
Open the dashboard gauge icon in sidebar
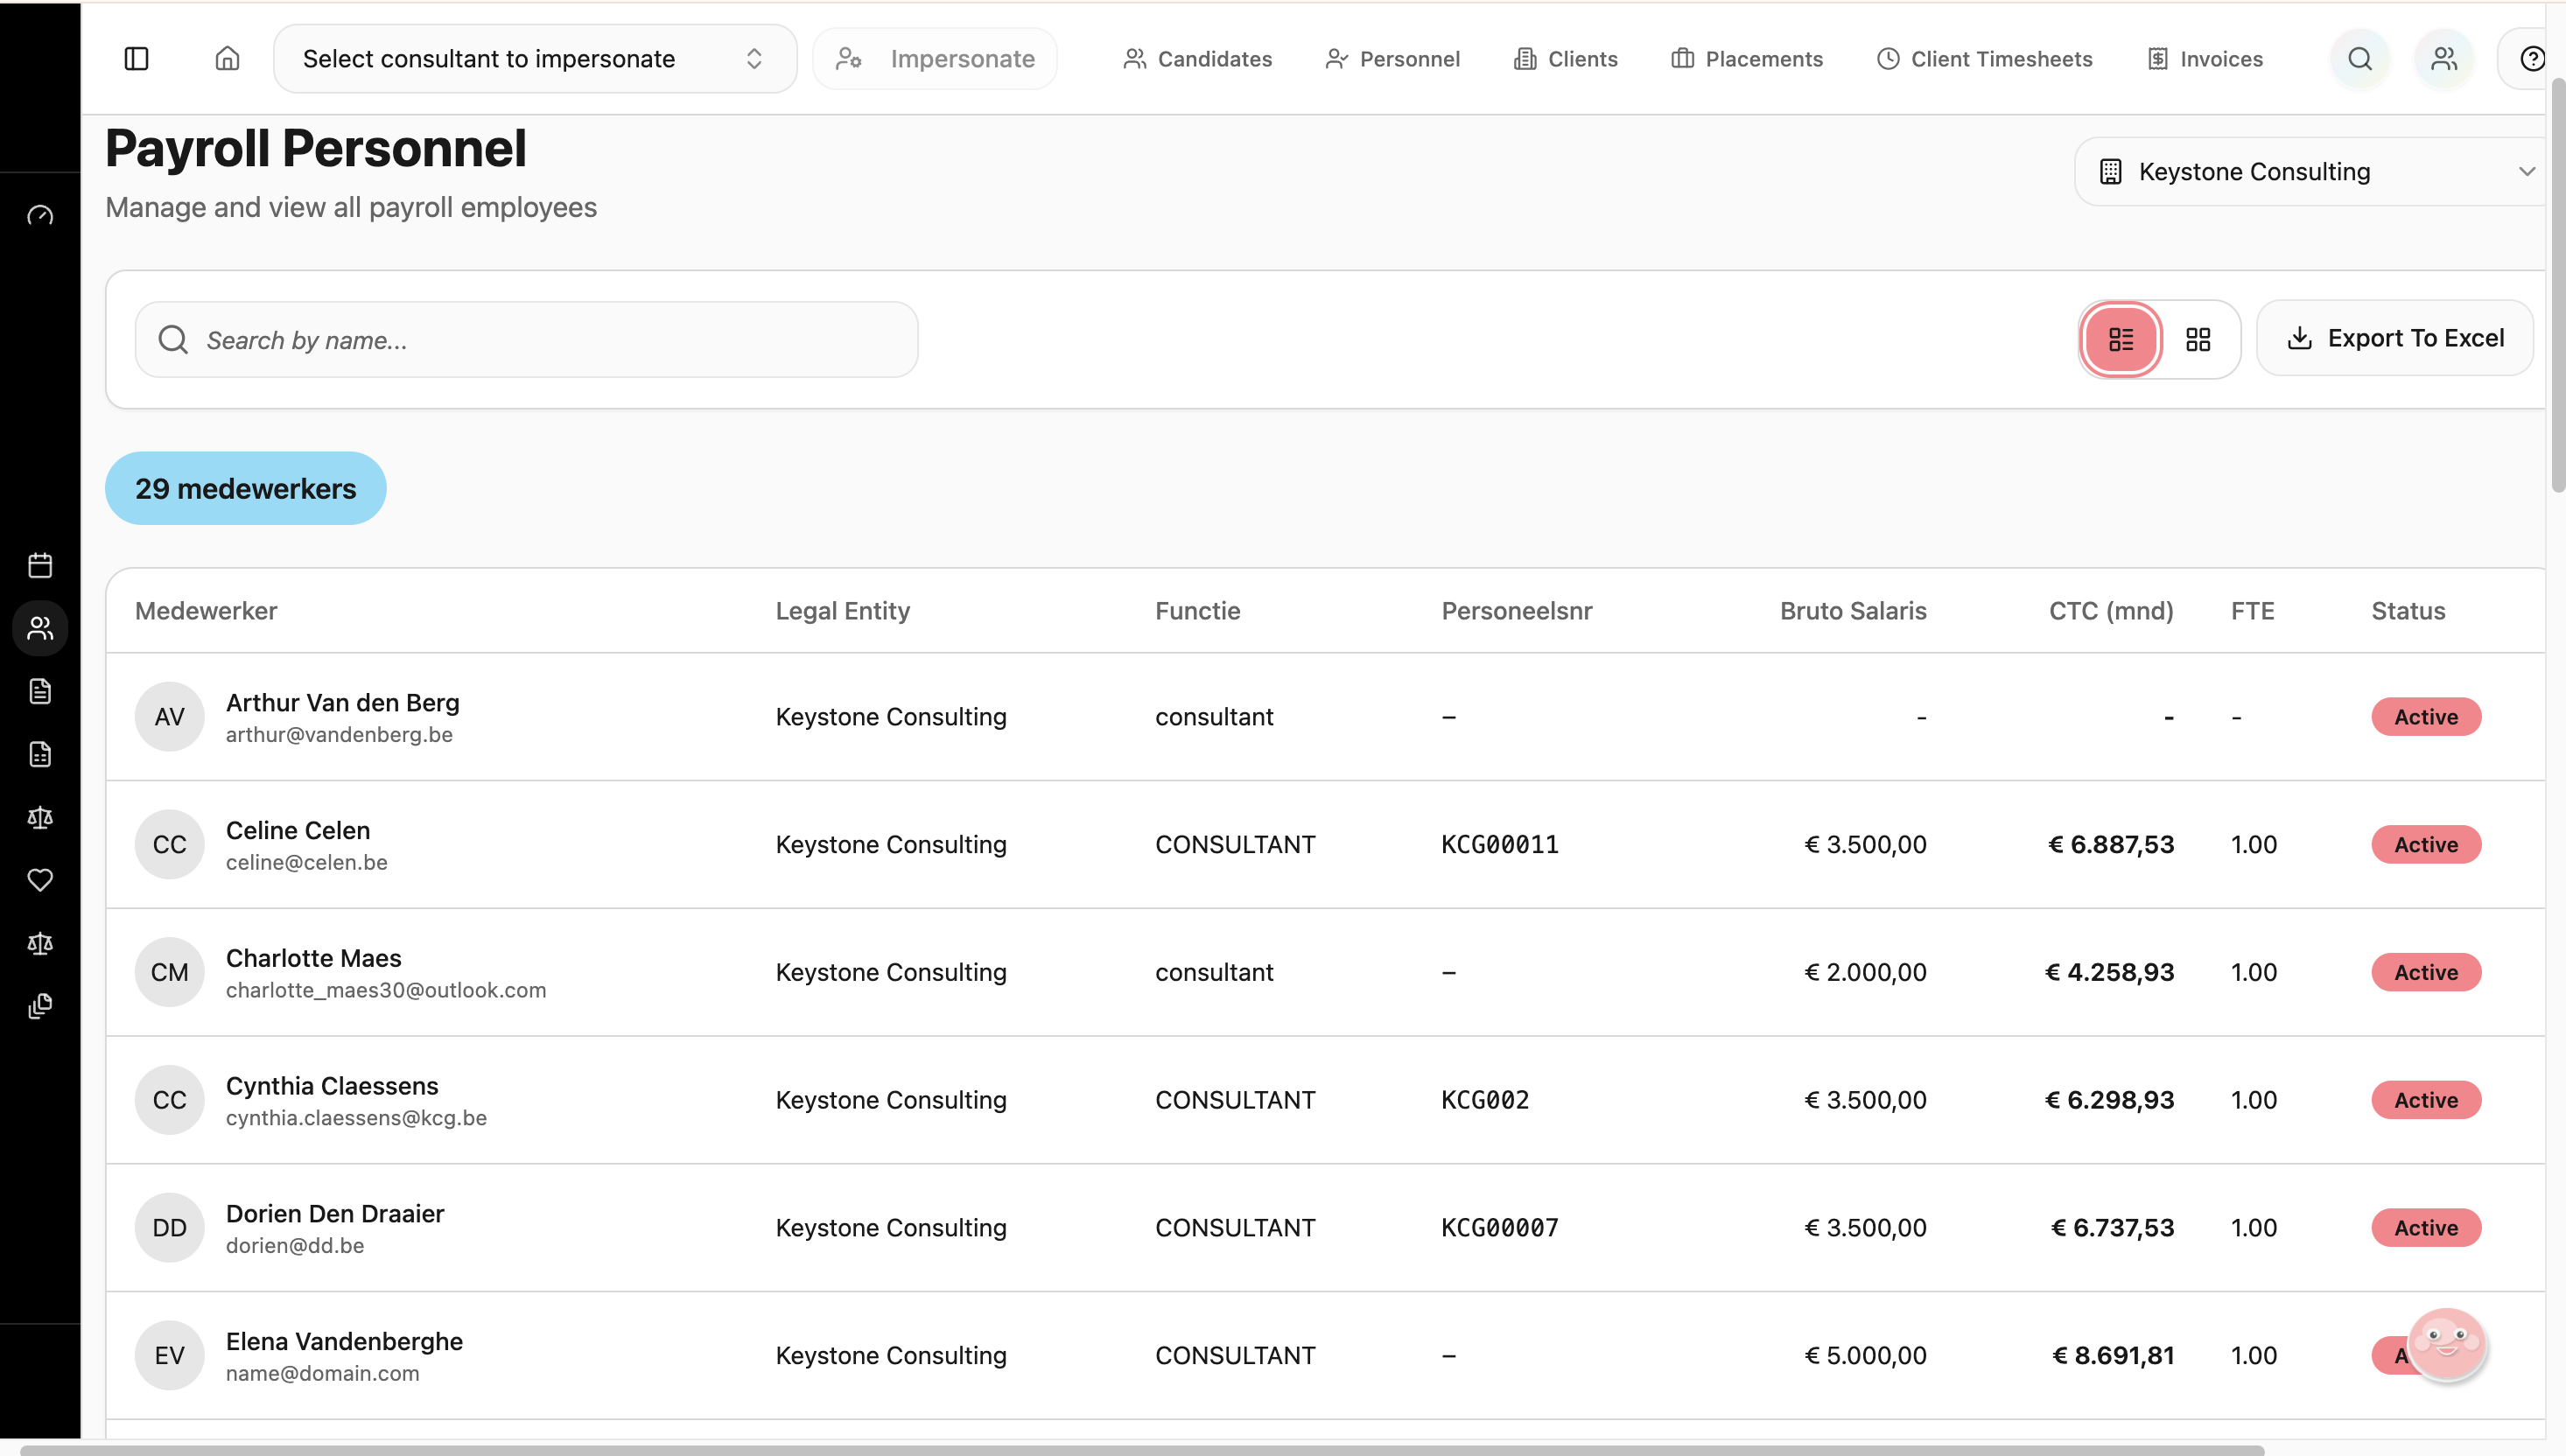pos(40,215)
